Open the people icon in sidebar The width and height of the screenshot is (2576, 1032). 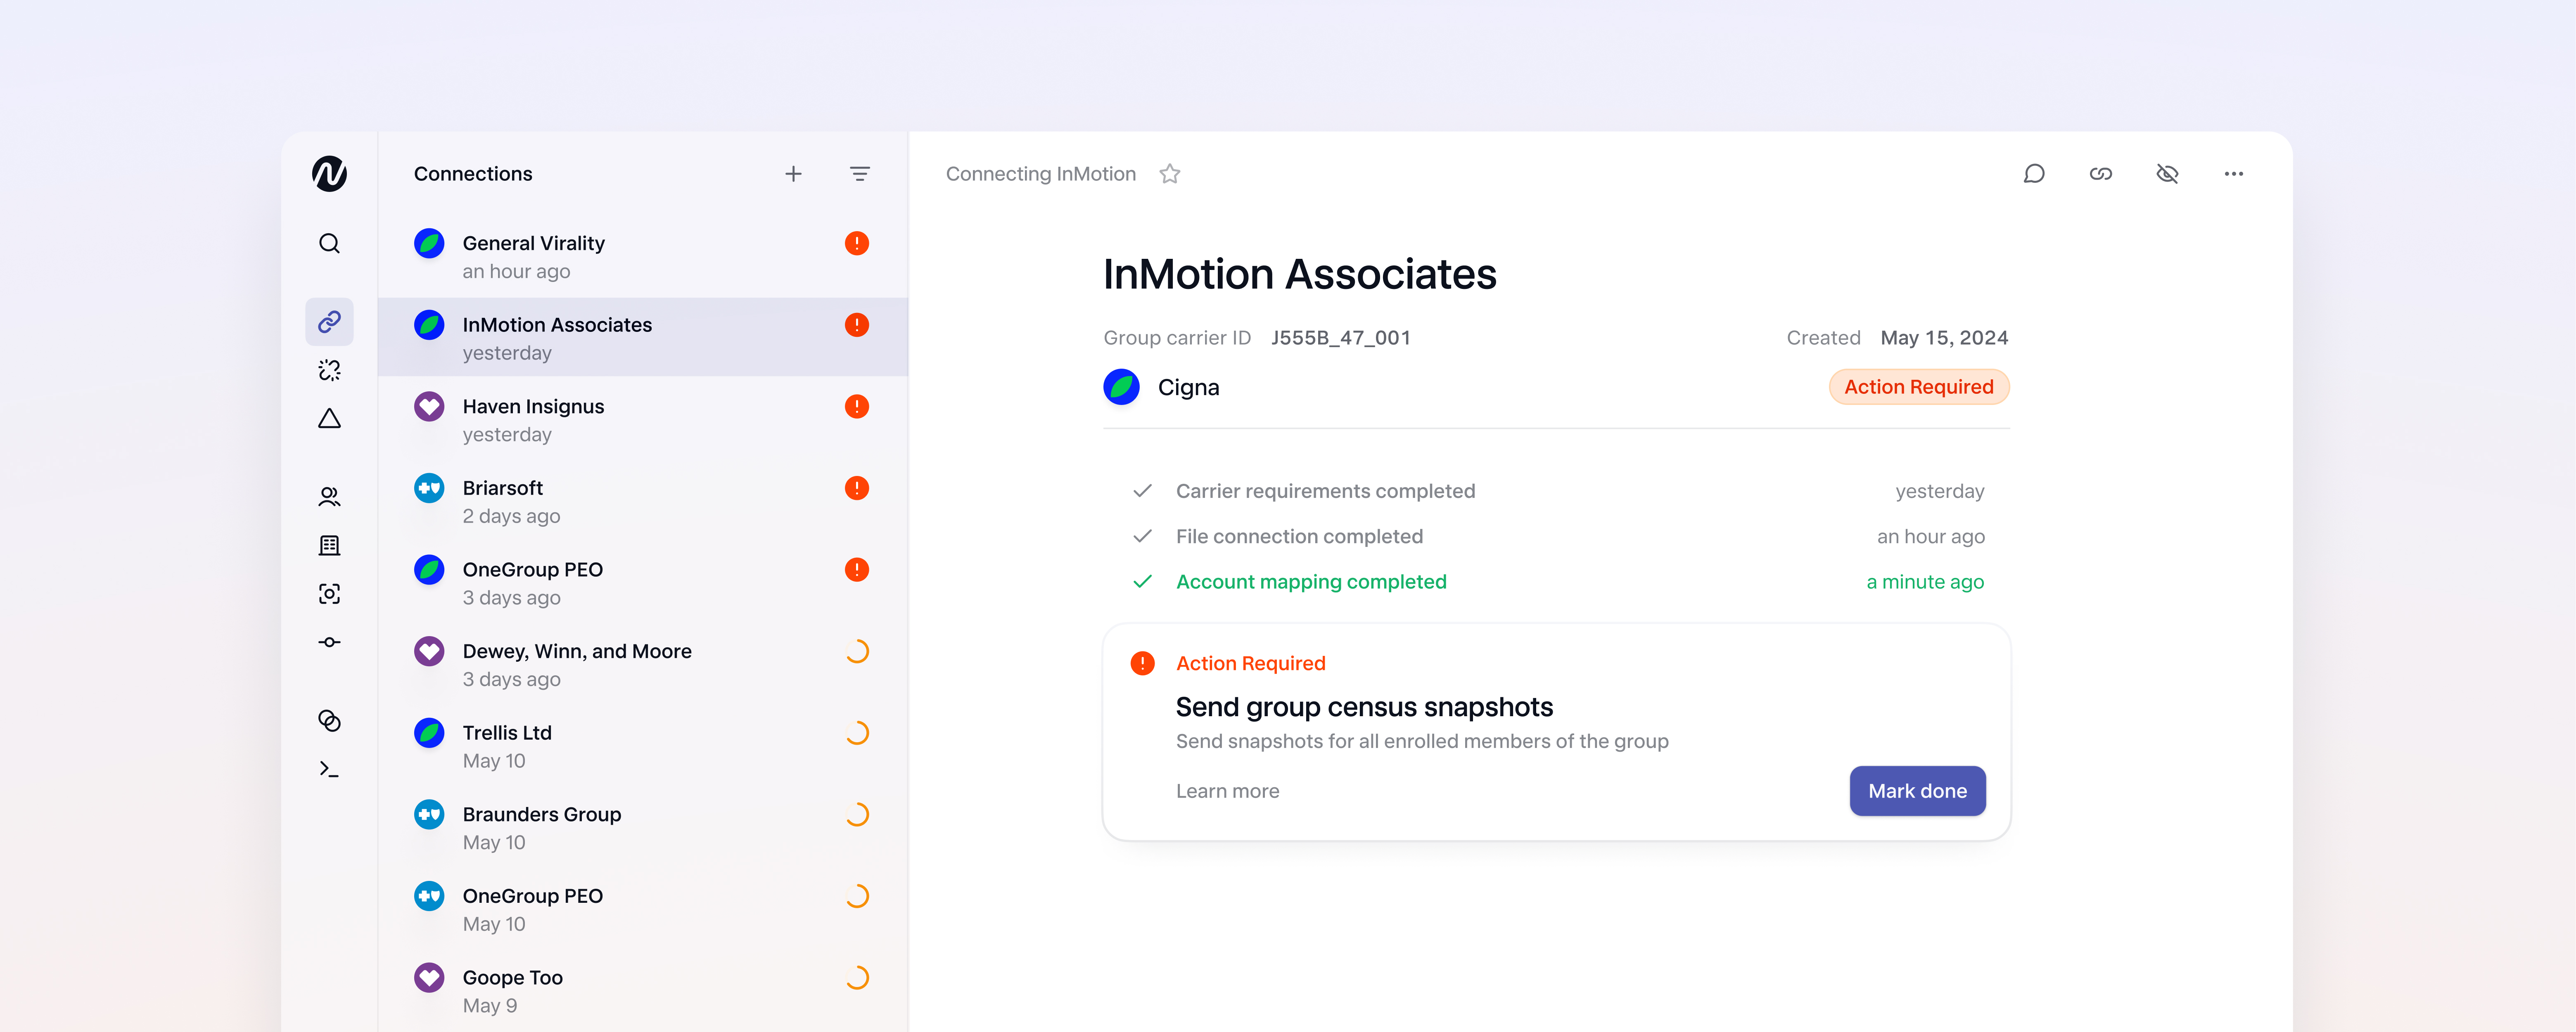pos(329,497)
